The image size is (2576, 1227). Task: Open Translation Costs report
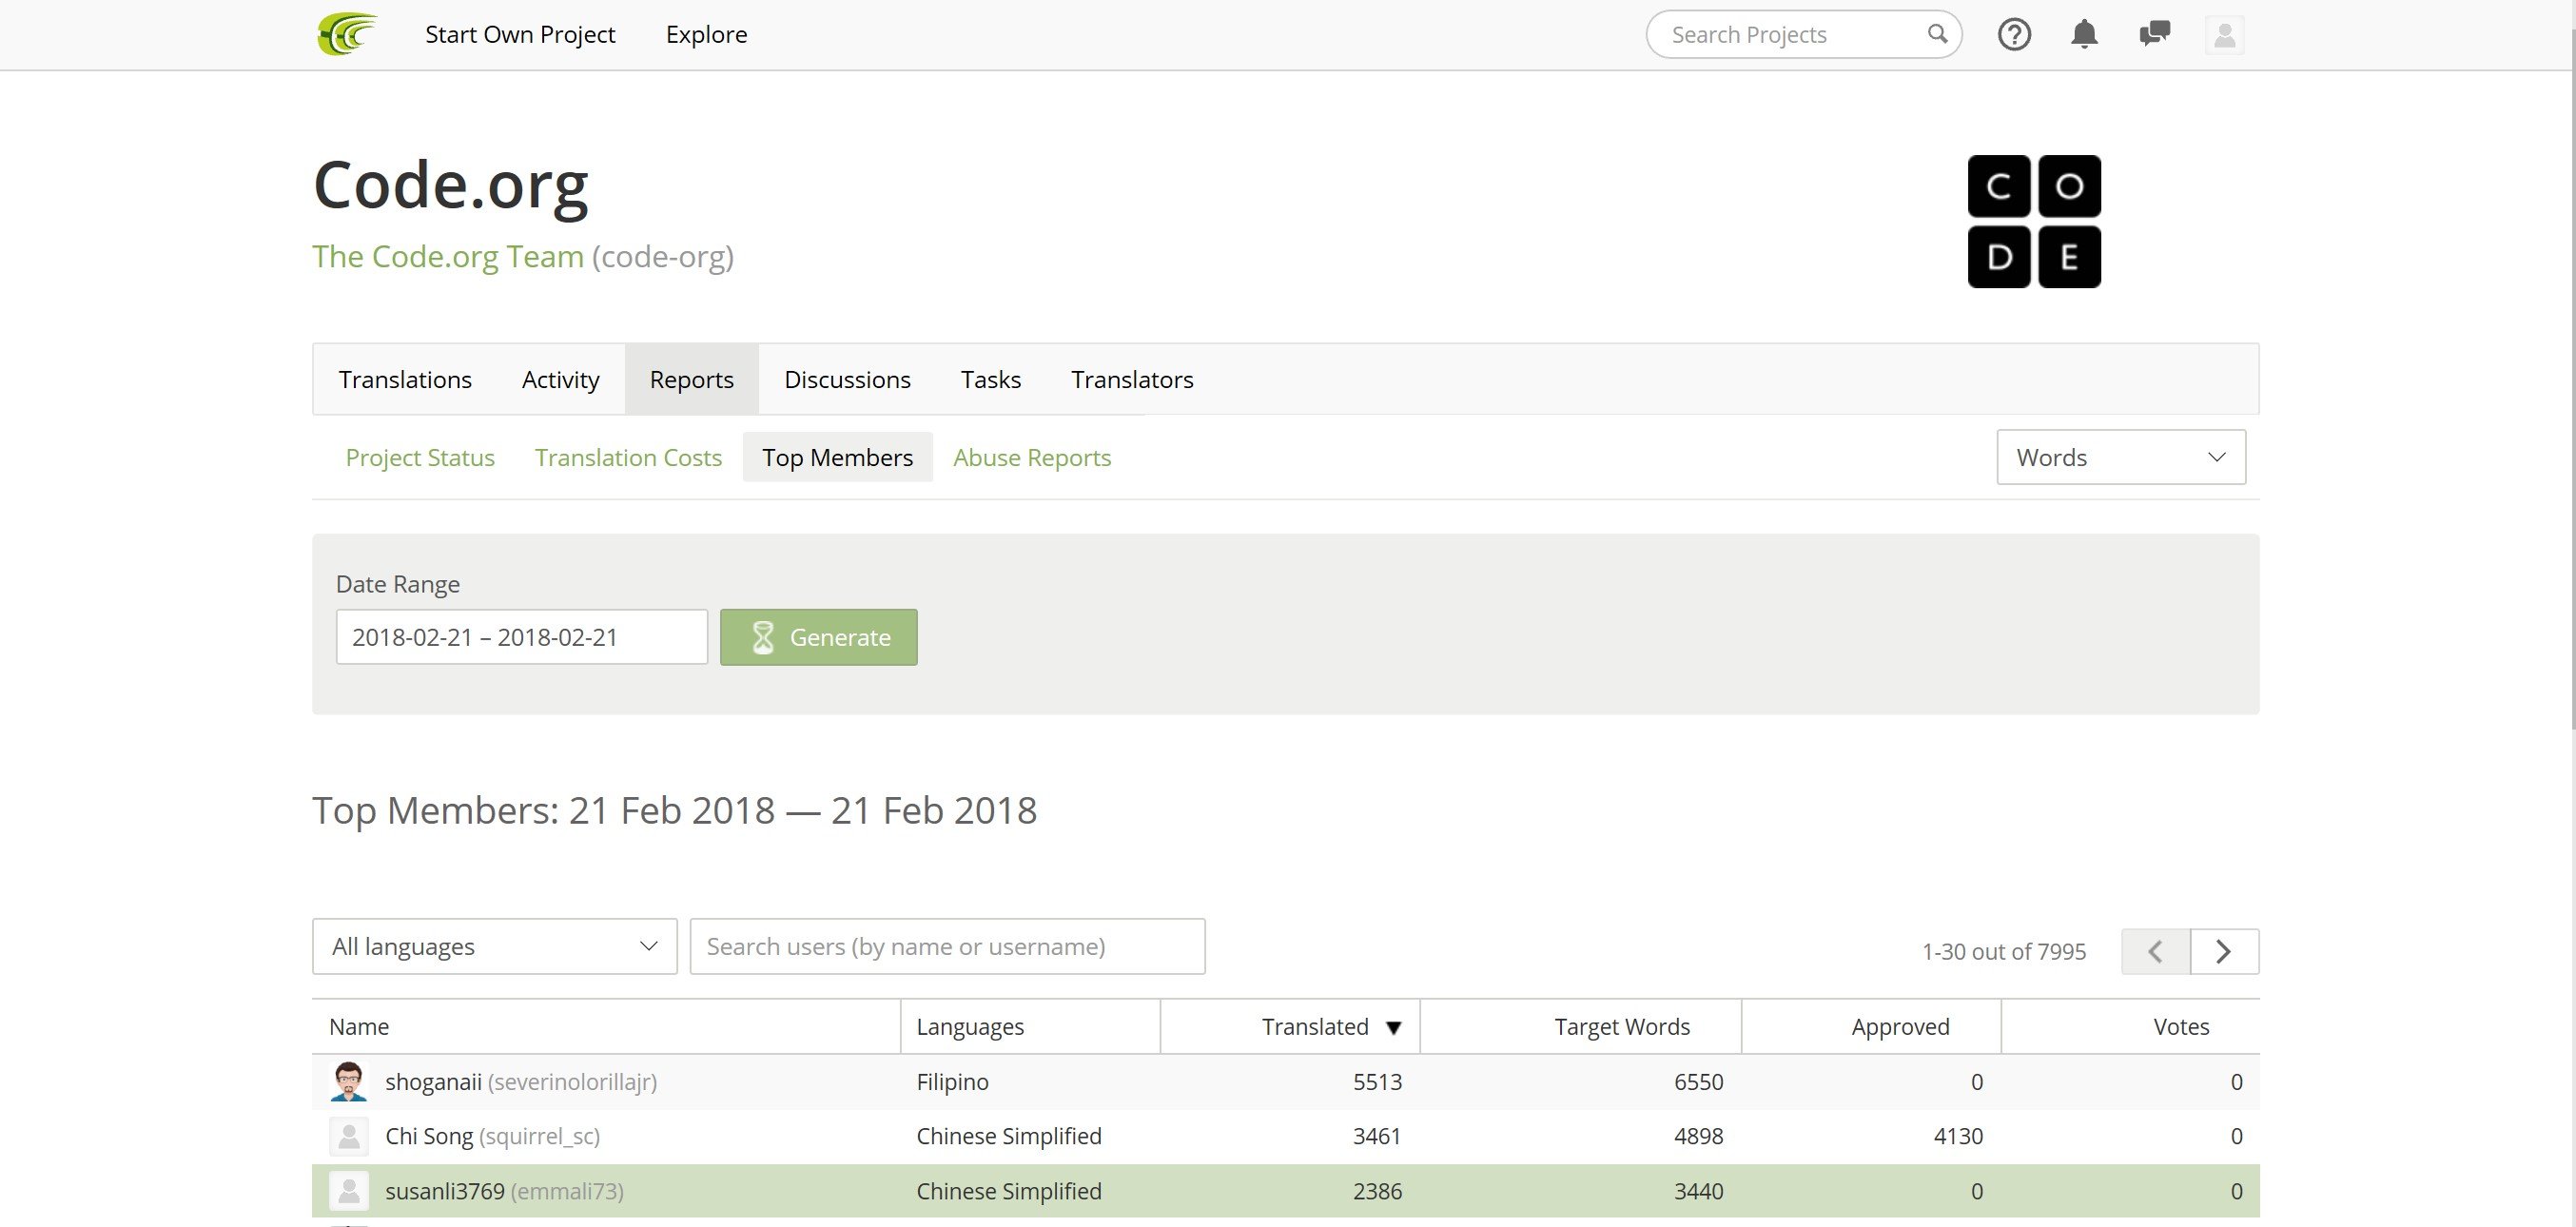pyautogui.click(x=628, y=457)
